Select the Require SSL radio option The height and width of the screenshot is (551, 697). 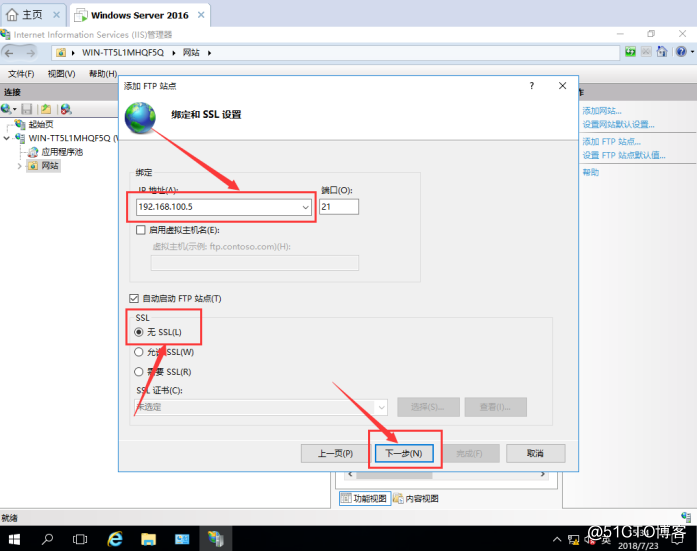click(139, 371)
